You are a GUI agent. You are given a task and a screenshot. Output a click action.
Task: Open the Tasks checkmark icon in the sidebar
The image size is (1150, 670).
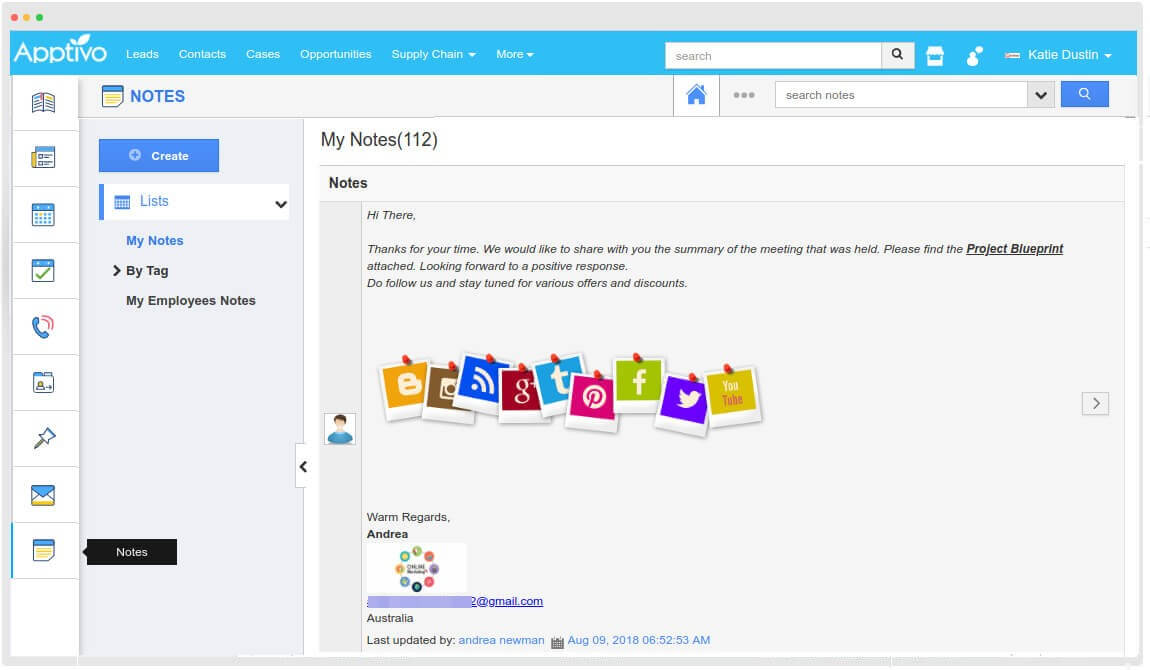[x=43, y=270]
